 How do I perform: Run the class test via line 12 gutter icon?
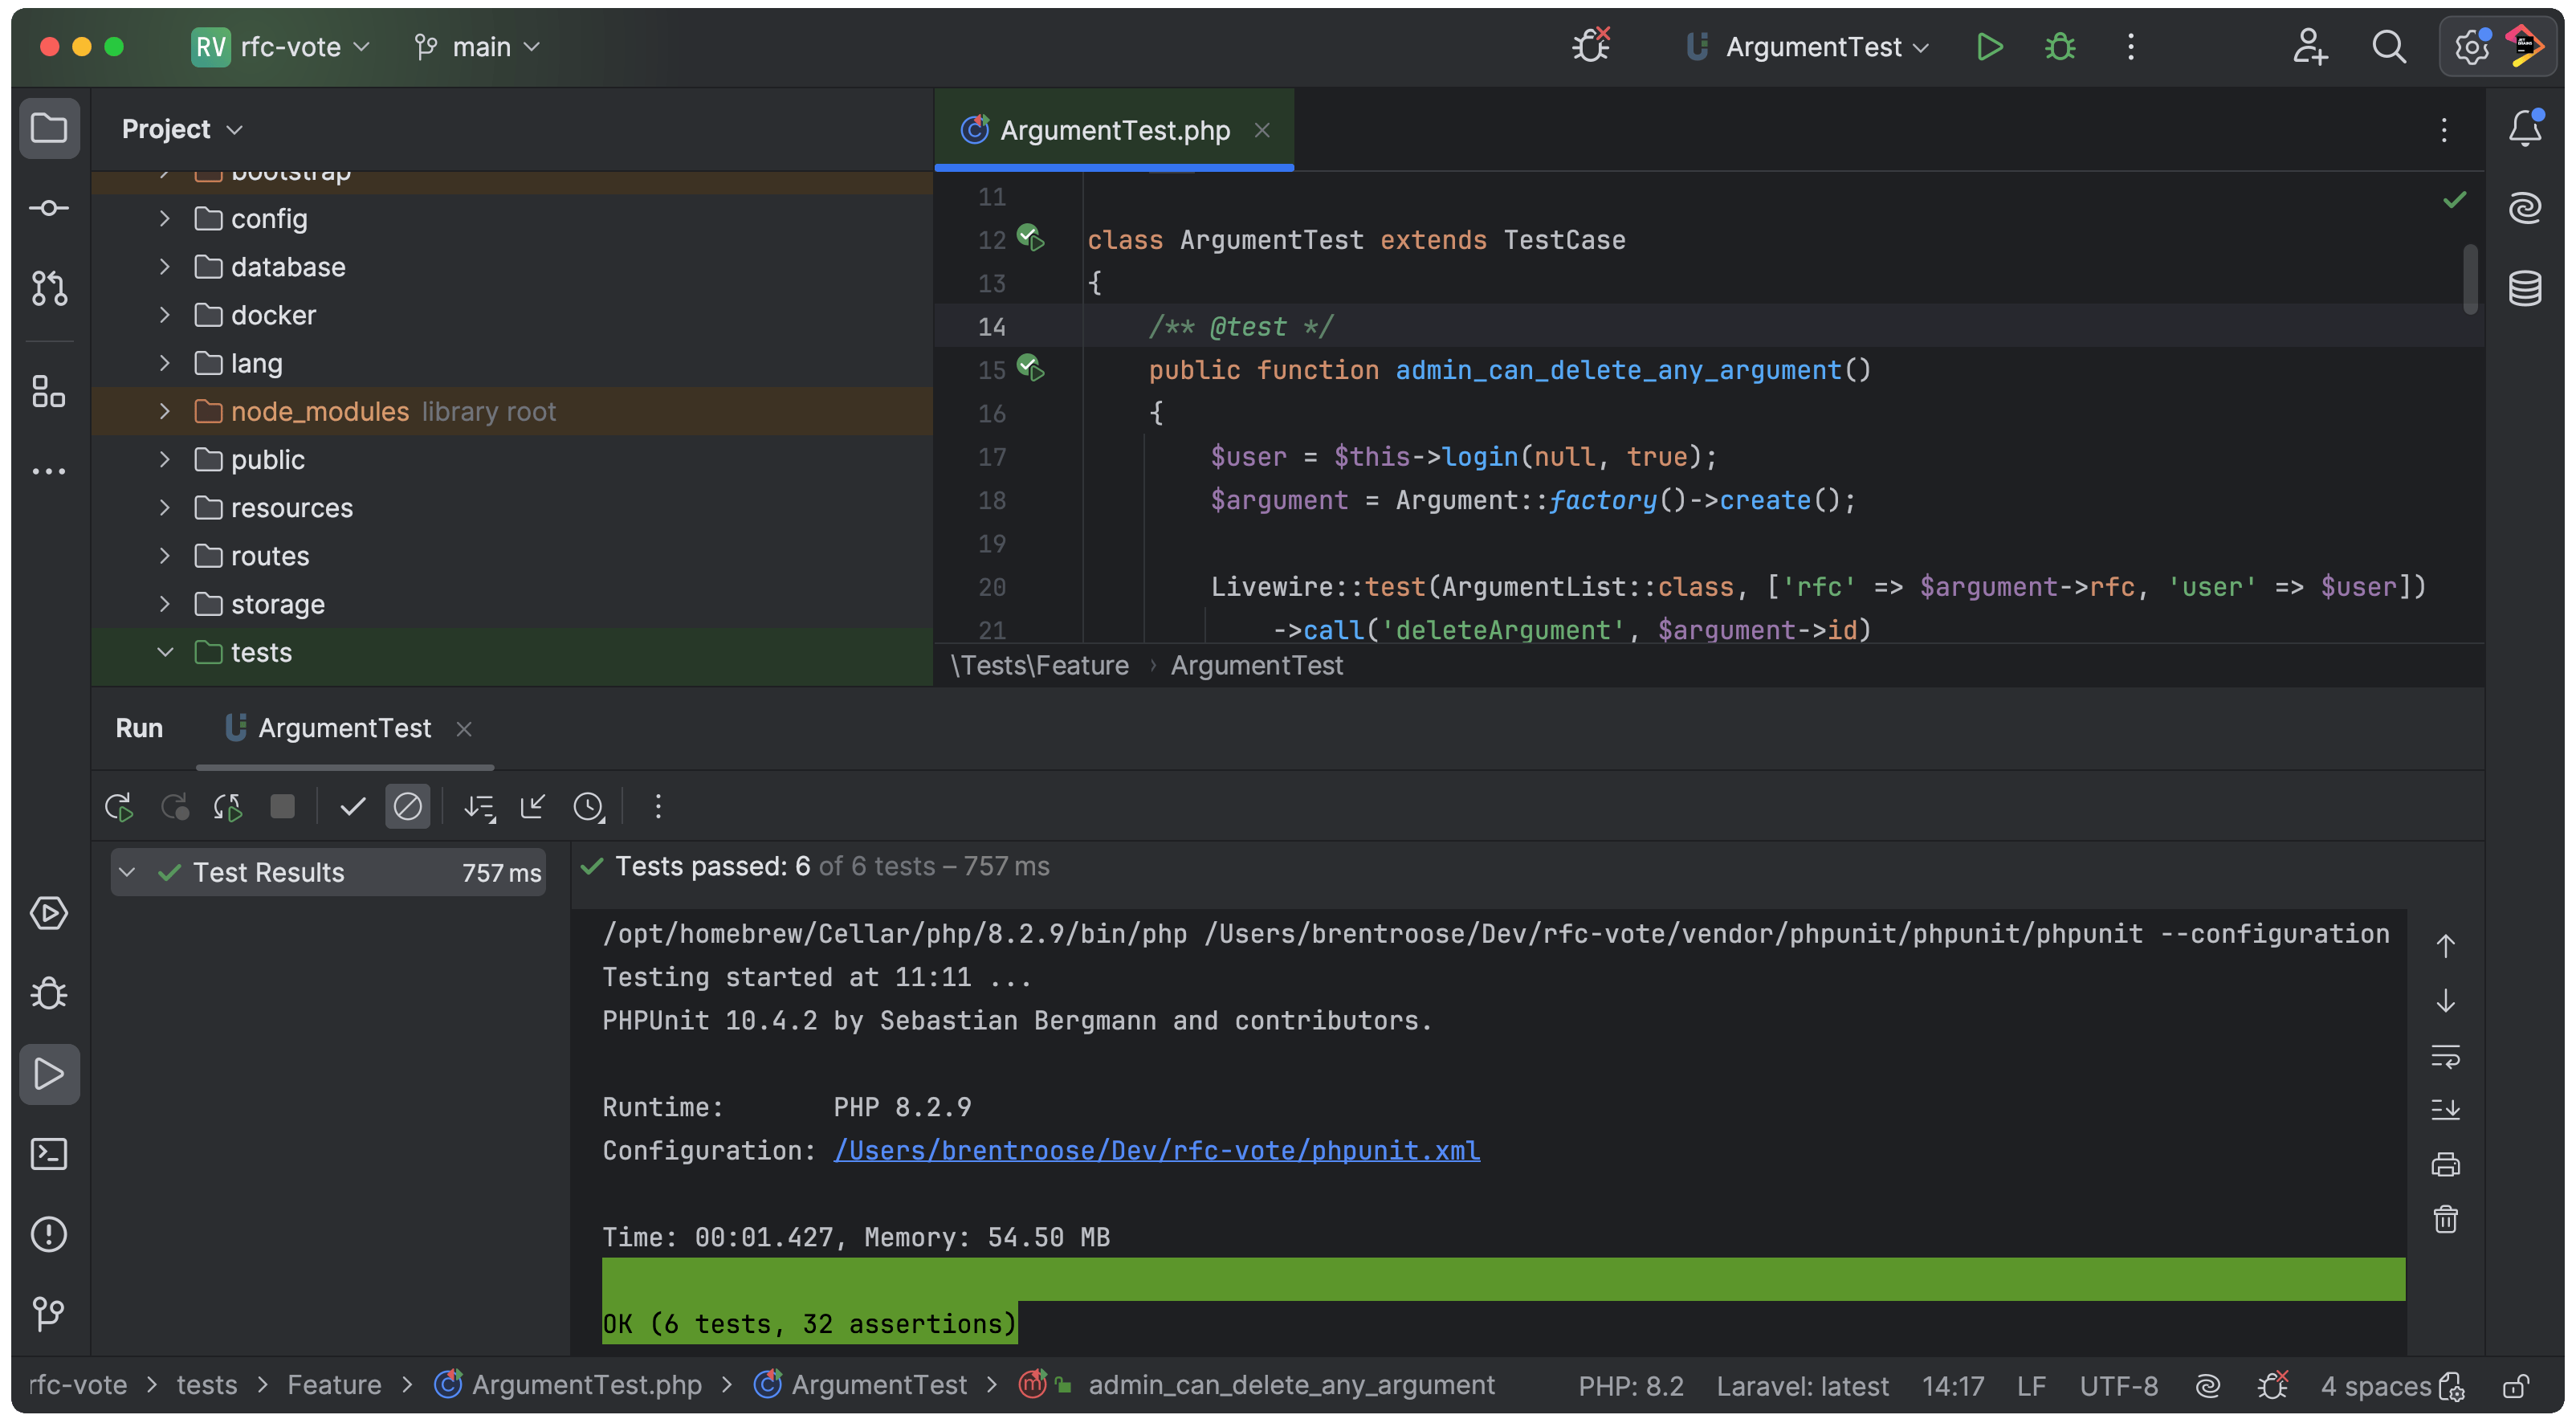[x=1030, y=238]
